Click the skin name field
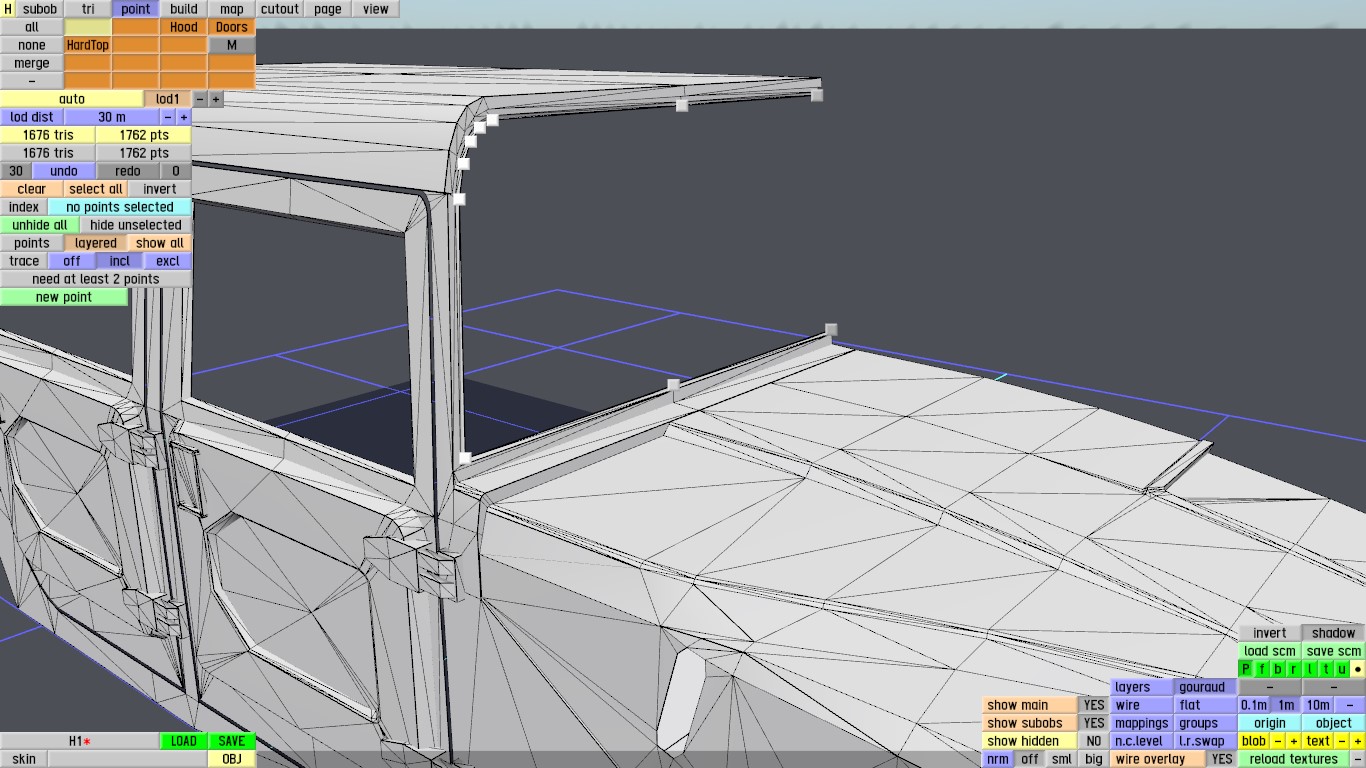 click(128, 759)
